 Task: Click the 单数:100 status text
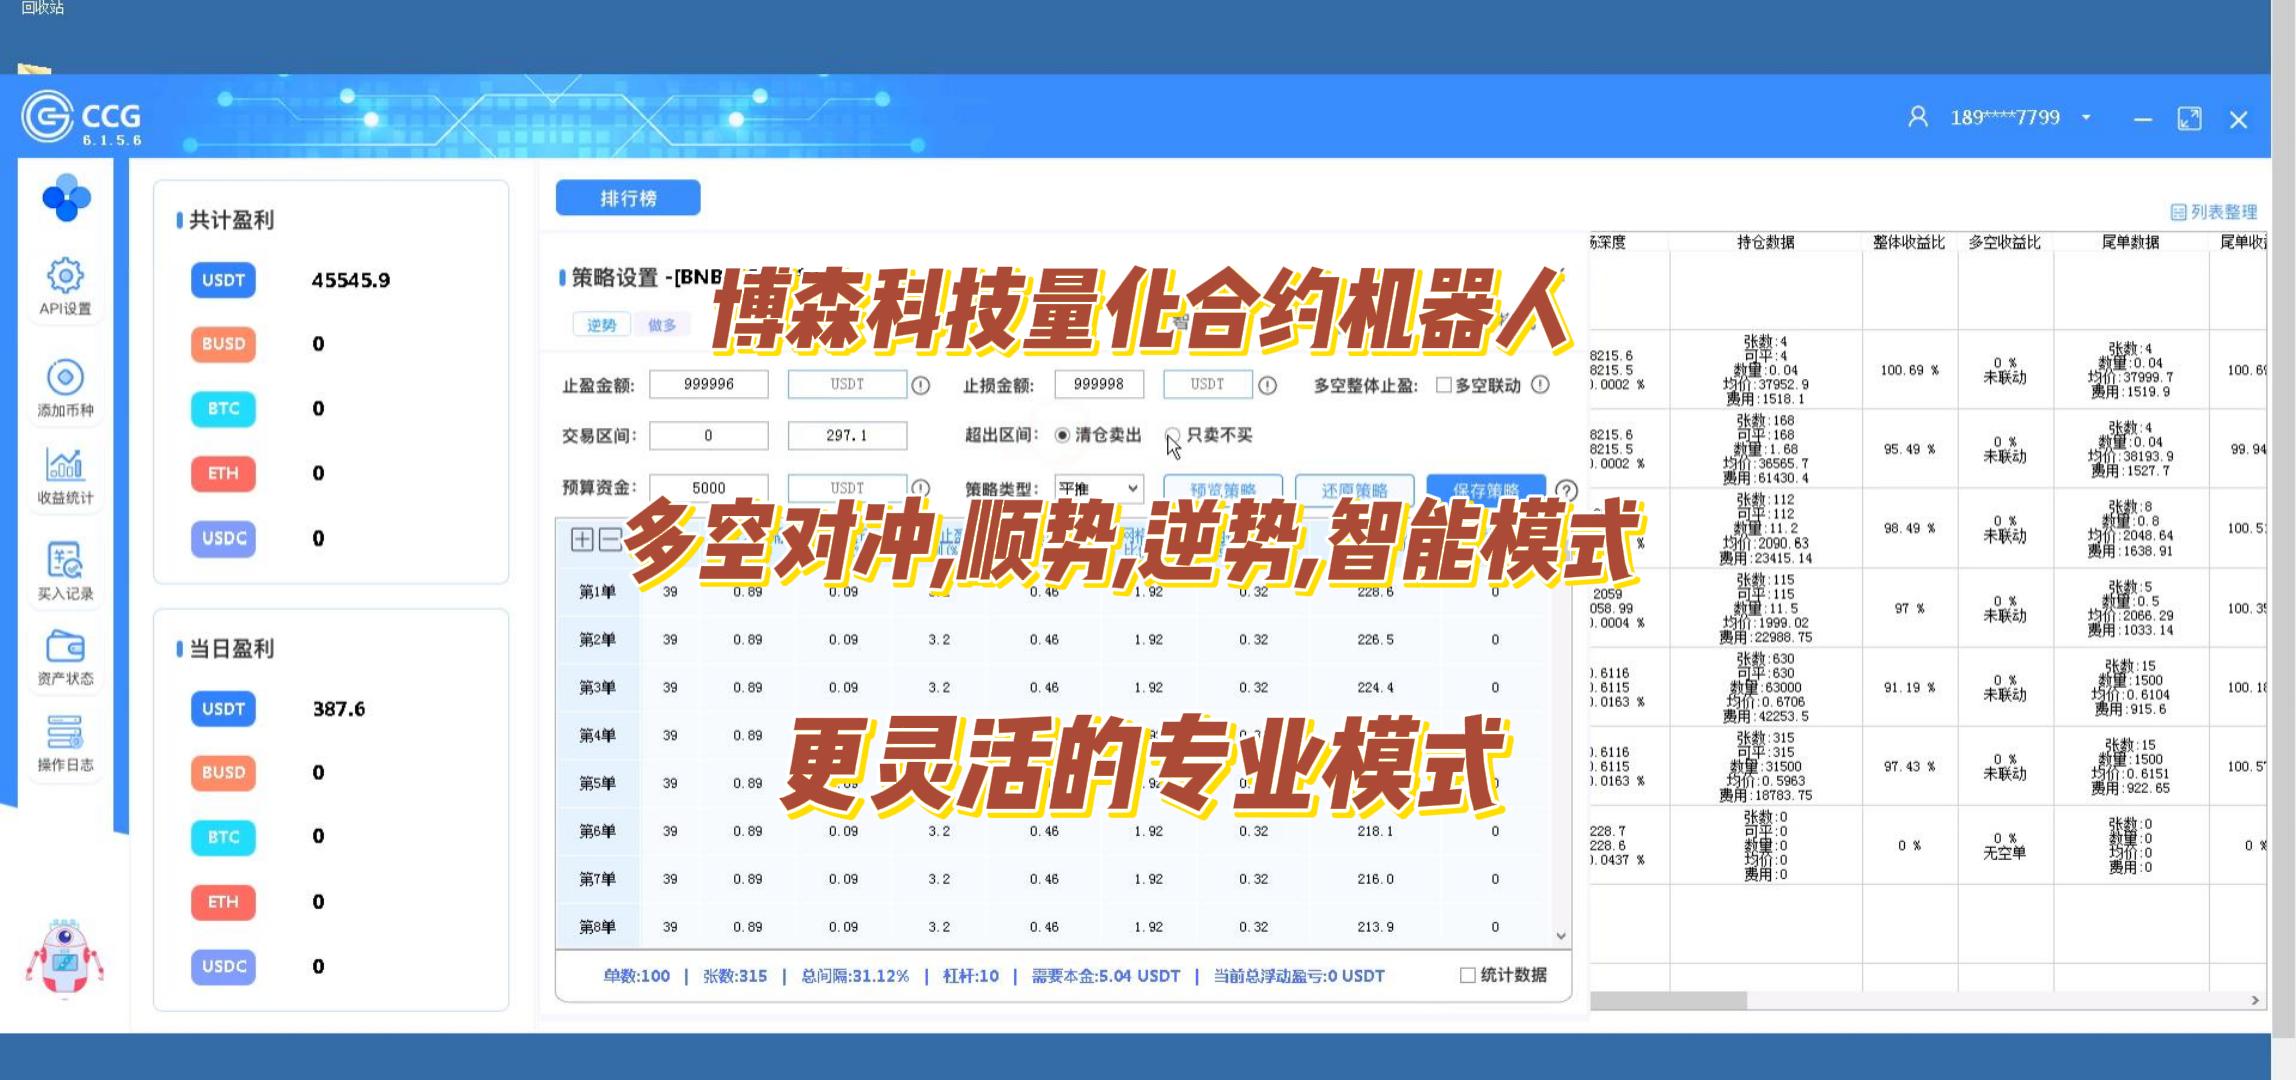click(636, 976)
